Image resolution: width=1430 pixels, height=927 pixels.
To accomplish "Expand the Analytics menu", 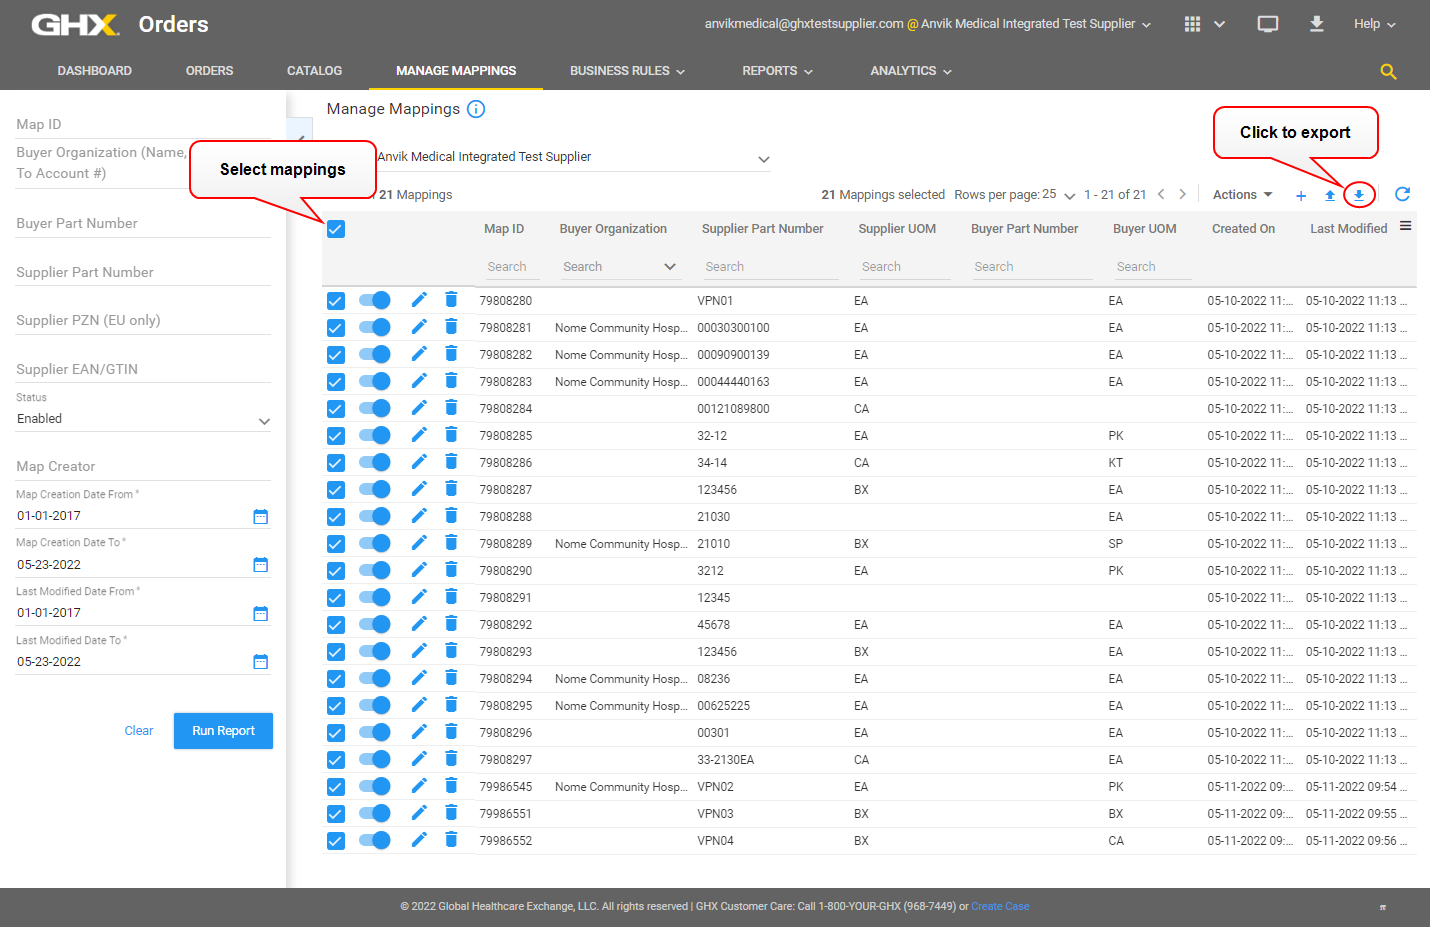I will pyautogui.click(x=911, y=71).
